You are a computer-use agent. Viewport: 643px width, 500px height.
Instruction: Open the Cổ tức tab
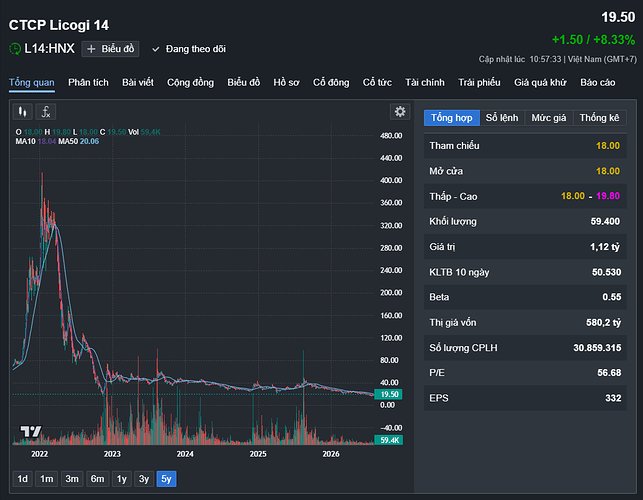pos(377,83)
